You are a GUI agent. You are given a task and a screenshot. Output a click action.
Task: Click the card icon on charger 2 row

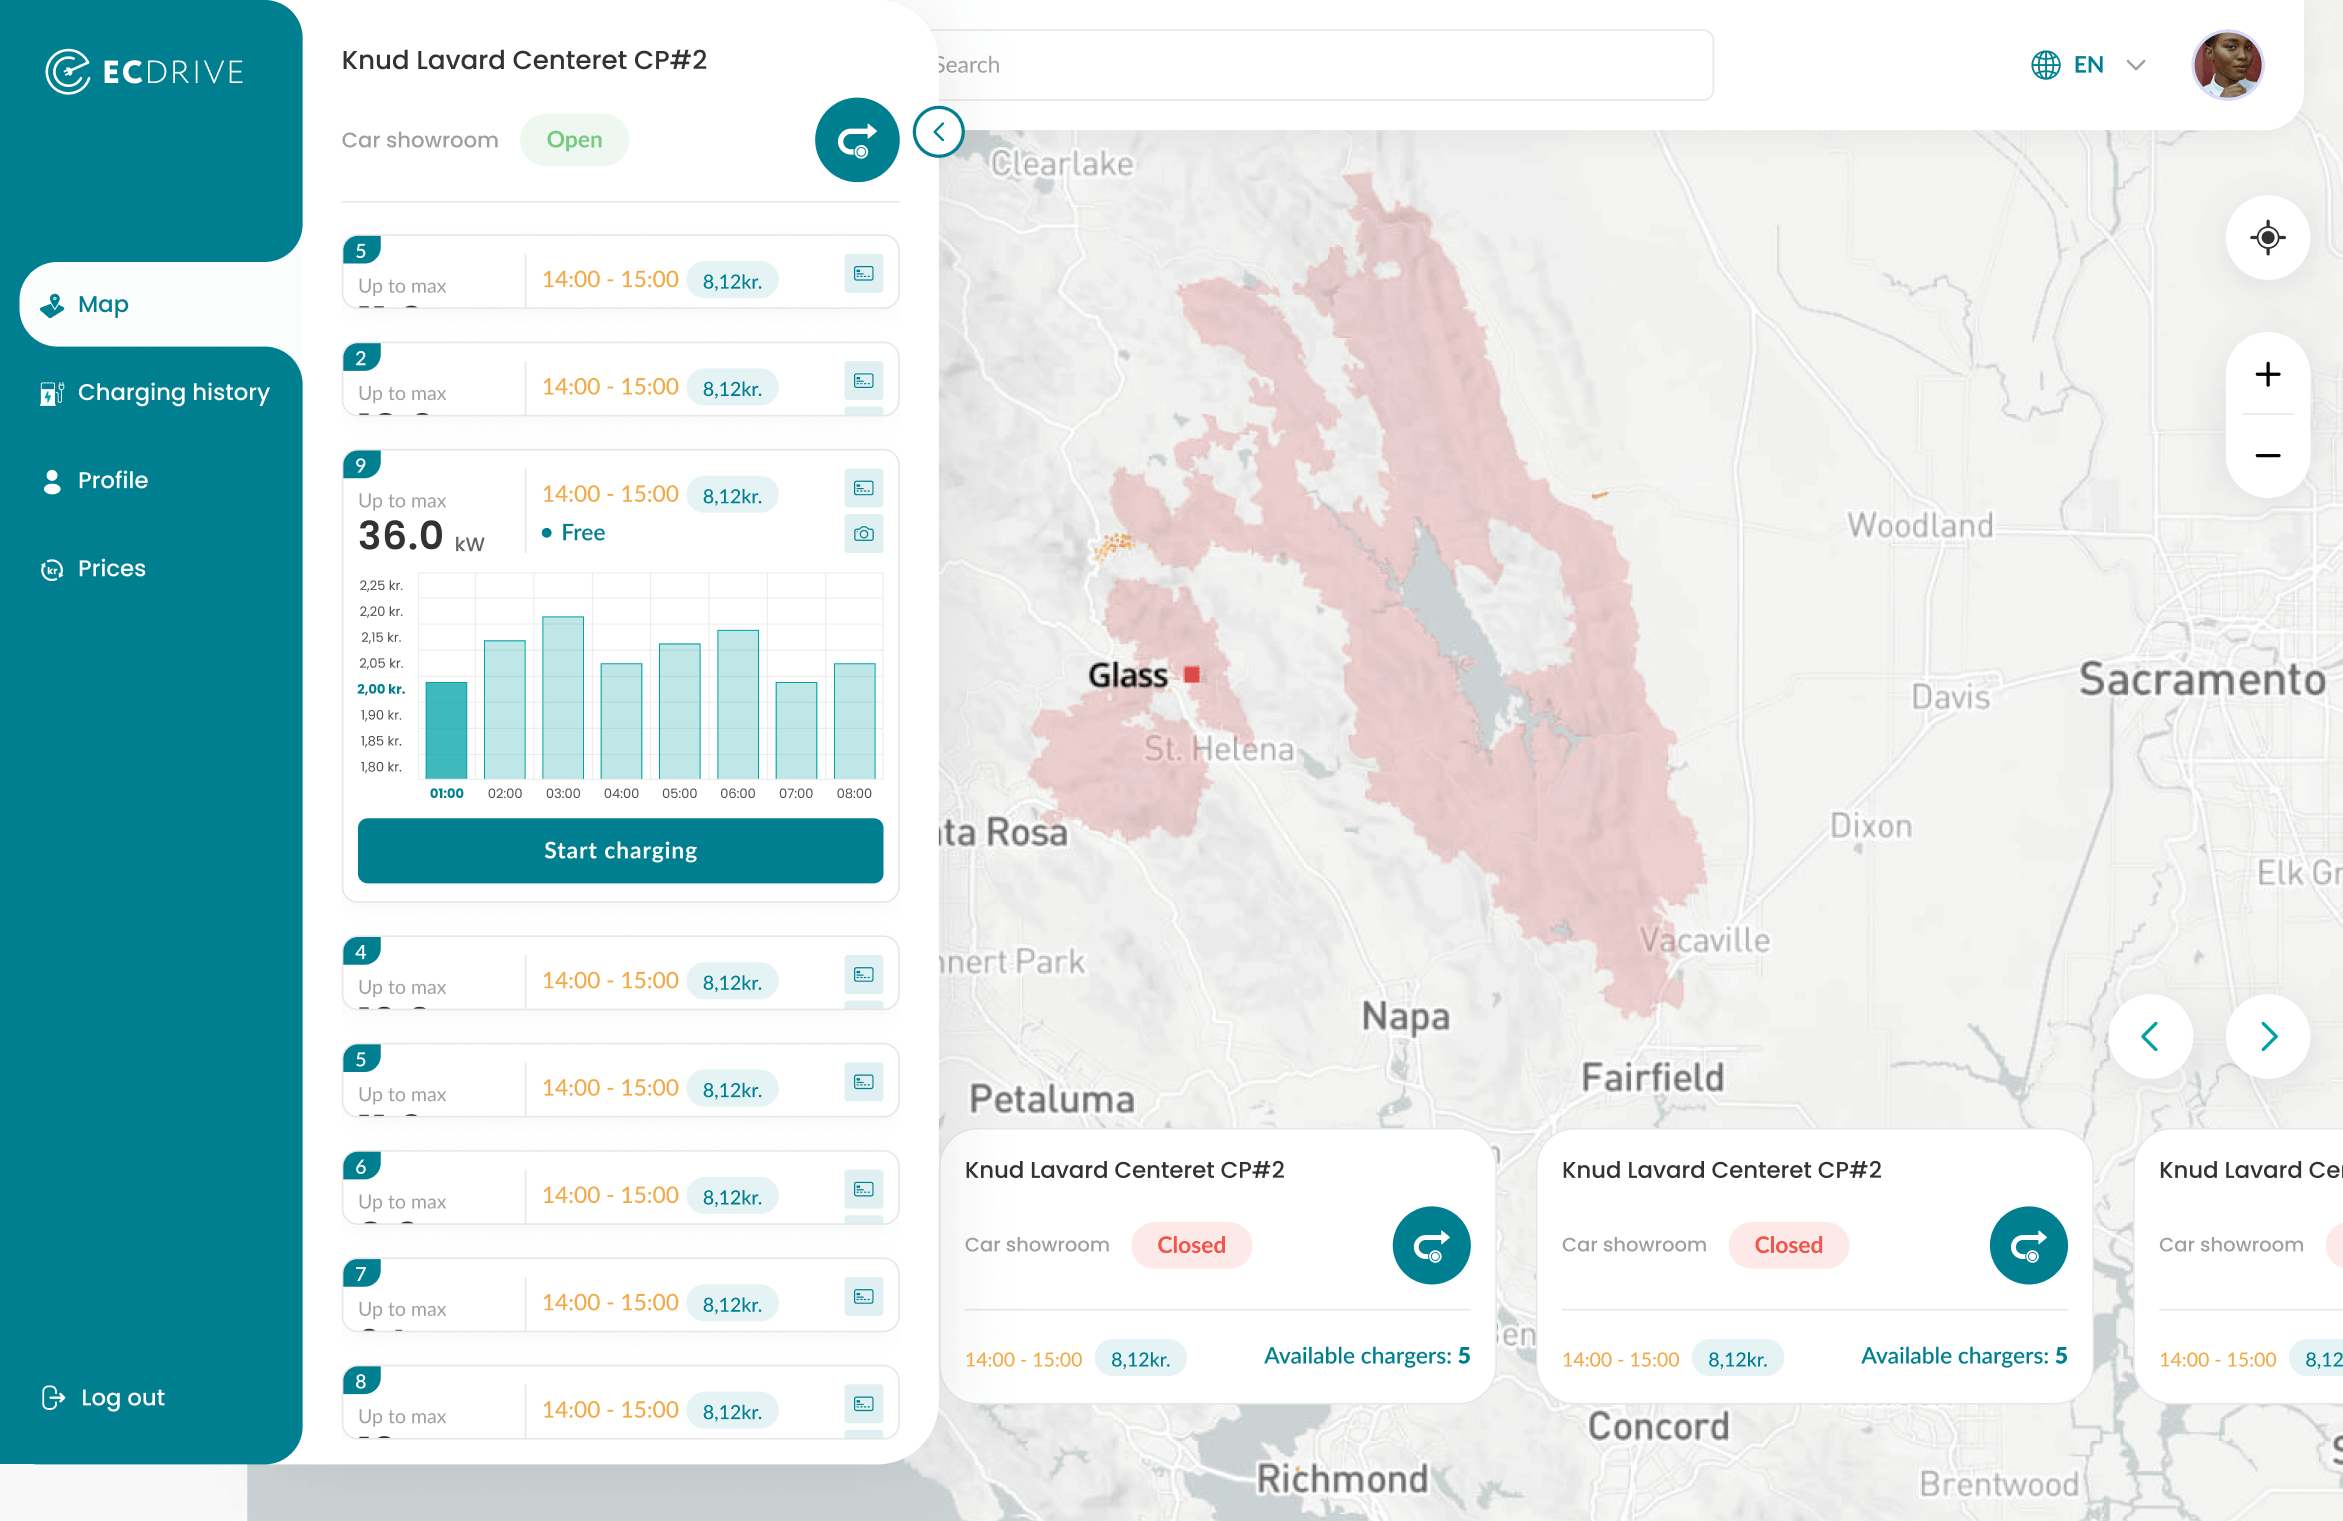tap(863, 381)
